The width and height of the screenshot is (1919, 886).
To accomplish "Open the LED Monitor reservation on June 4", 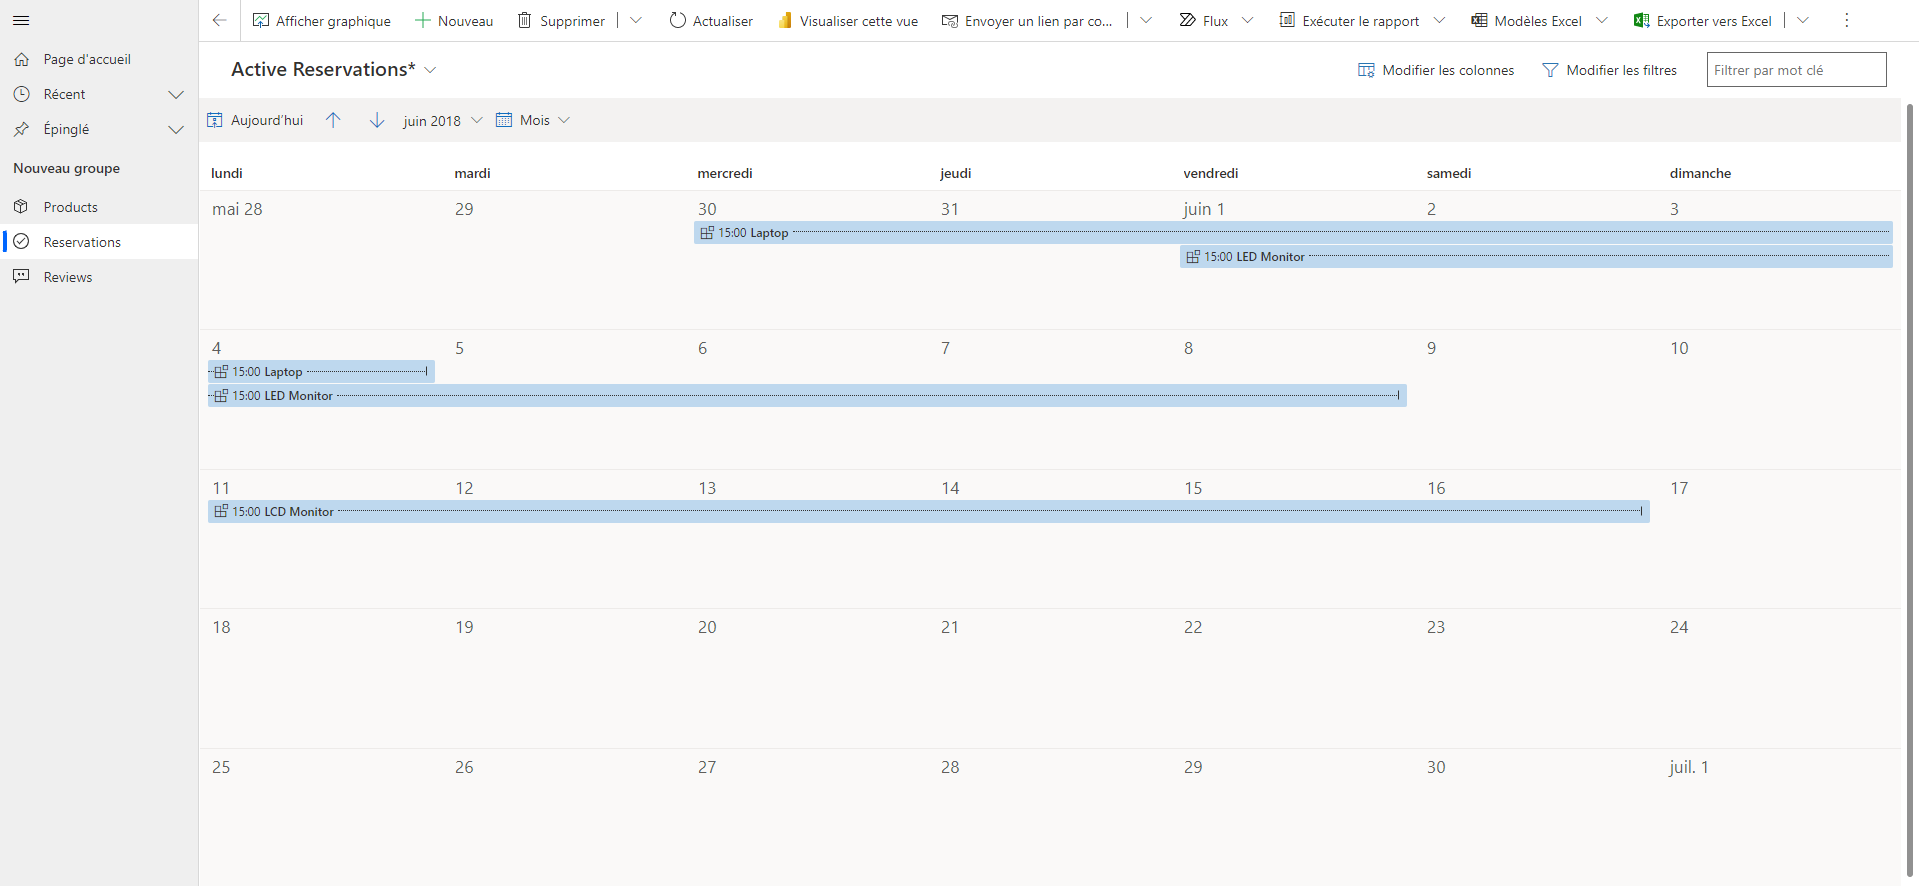I will pyautogui.click(x=807, y=396).
